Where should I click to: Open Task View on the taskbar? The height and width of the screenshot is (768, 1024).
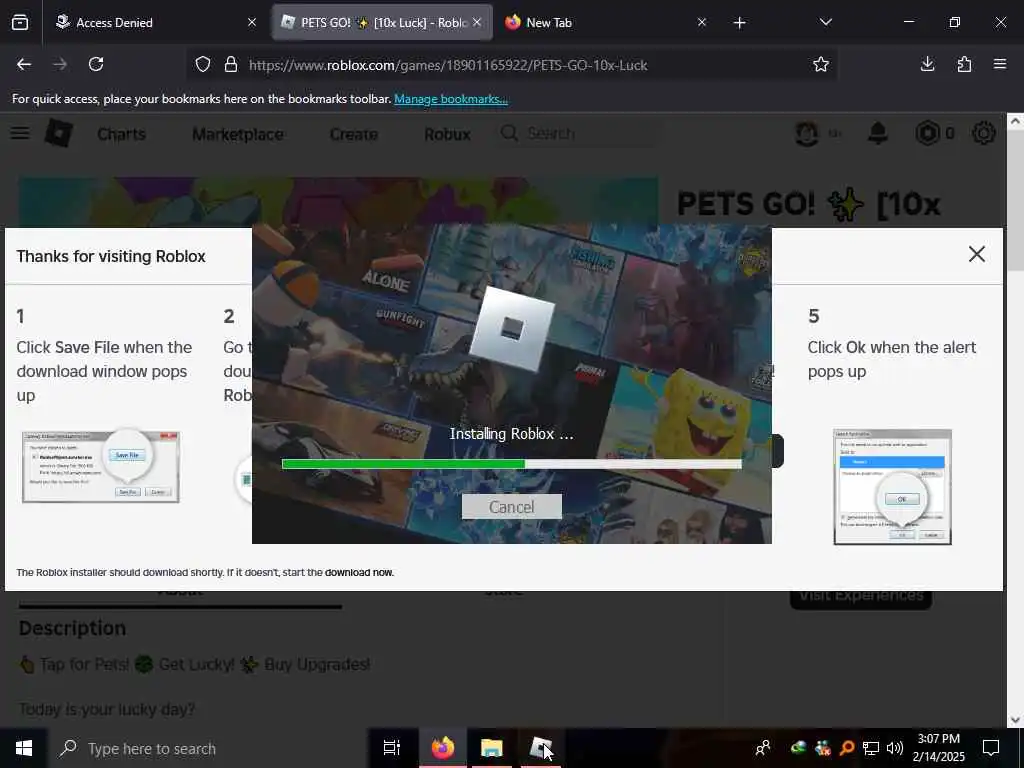391,748
